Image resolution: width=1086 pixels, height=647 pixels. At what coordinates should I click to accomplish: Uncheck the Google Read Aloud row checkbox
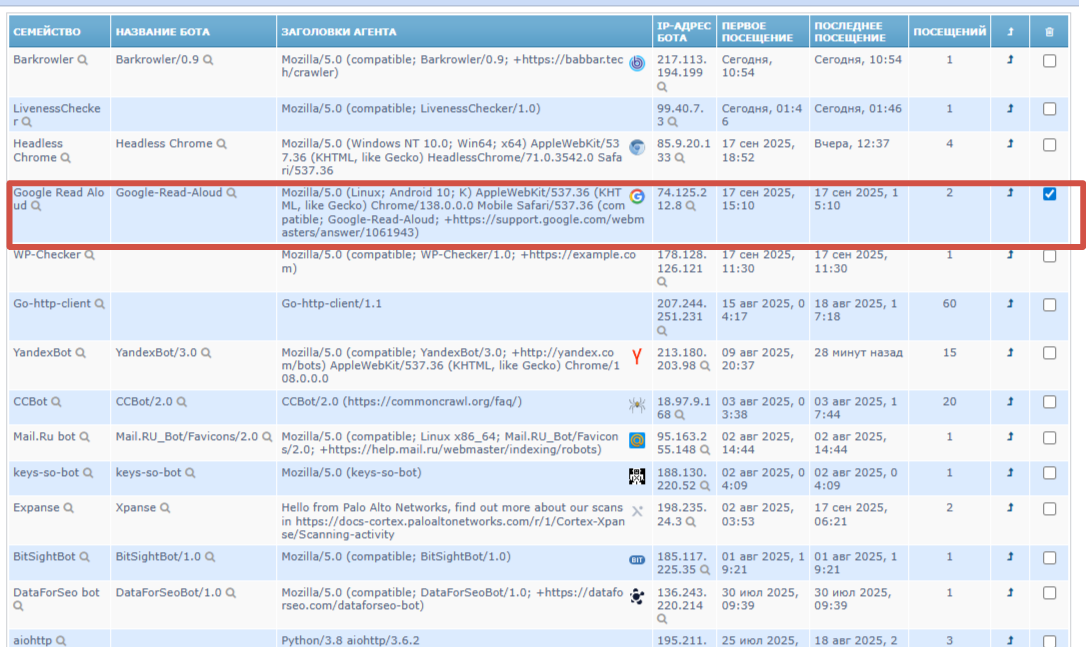pos(1049,194)
